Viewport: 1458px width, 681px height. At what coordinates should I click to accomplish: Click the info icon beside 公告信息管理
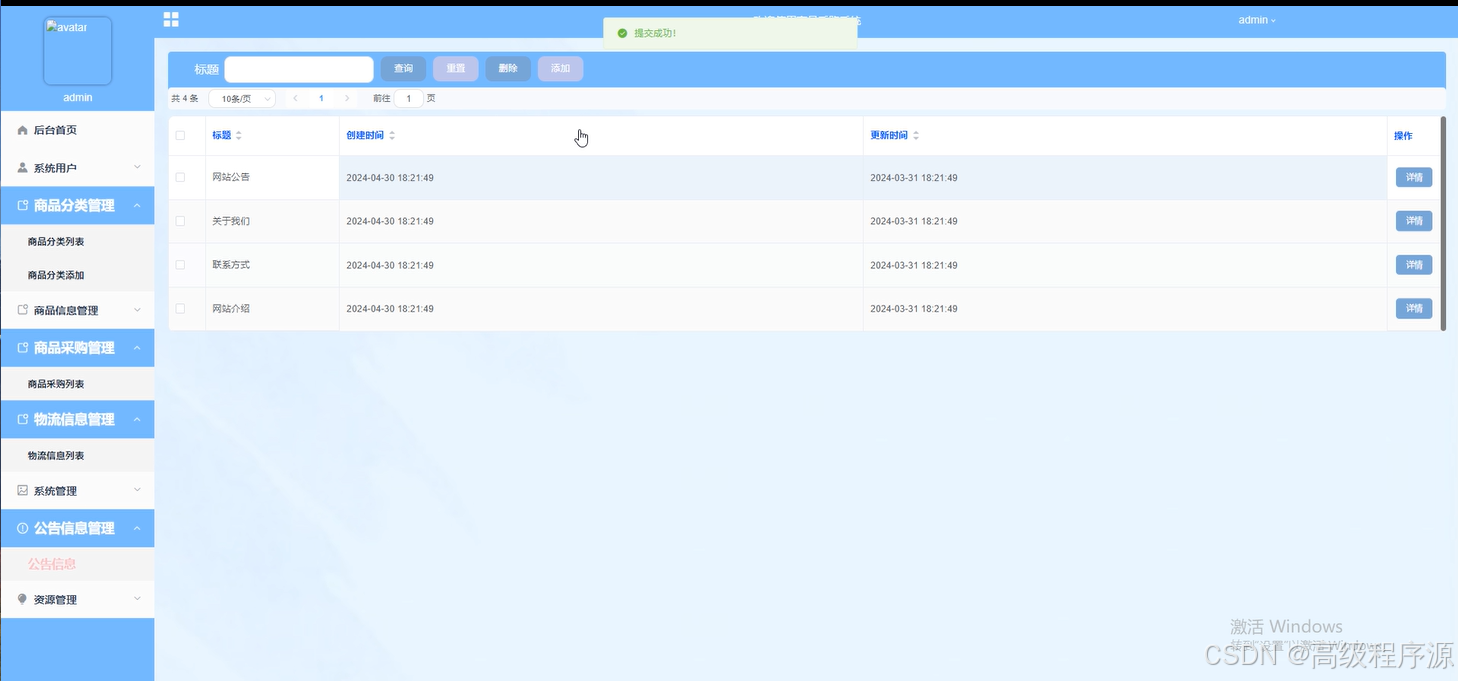tap(23, 528)
